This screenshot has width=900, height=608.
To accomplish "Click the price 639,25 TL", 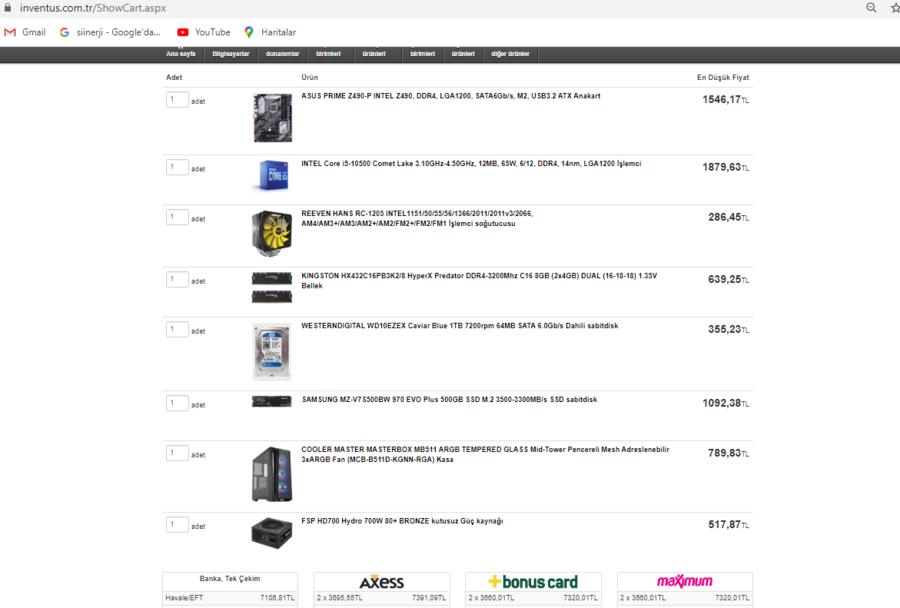I will 728,279.
